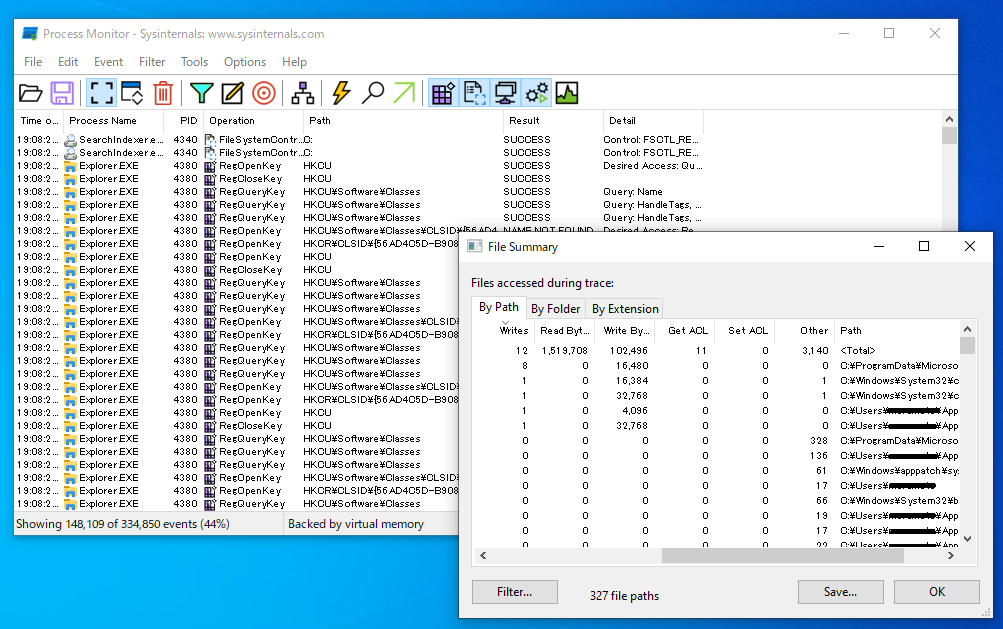Open the Help menu
This screenshot has width=1003, height=629.
294,62
